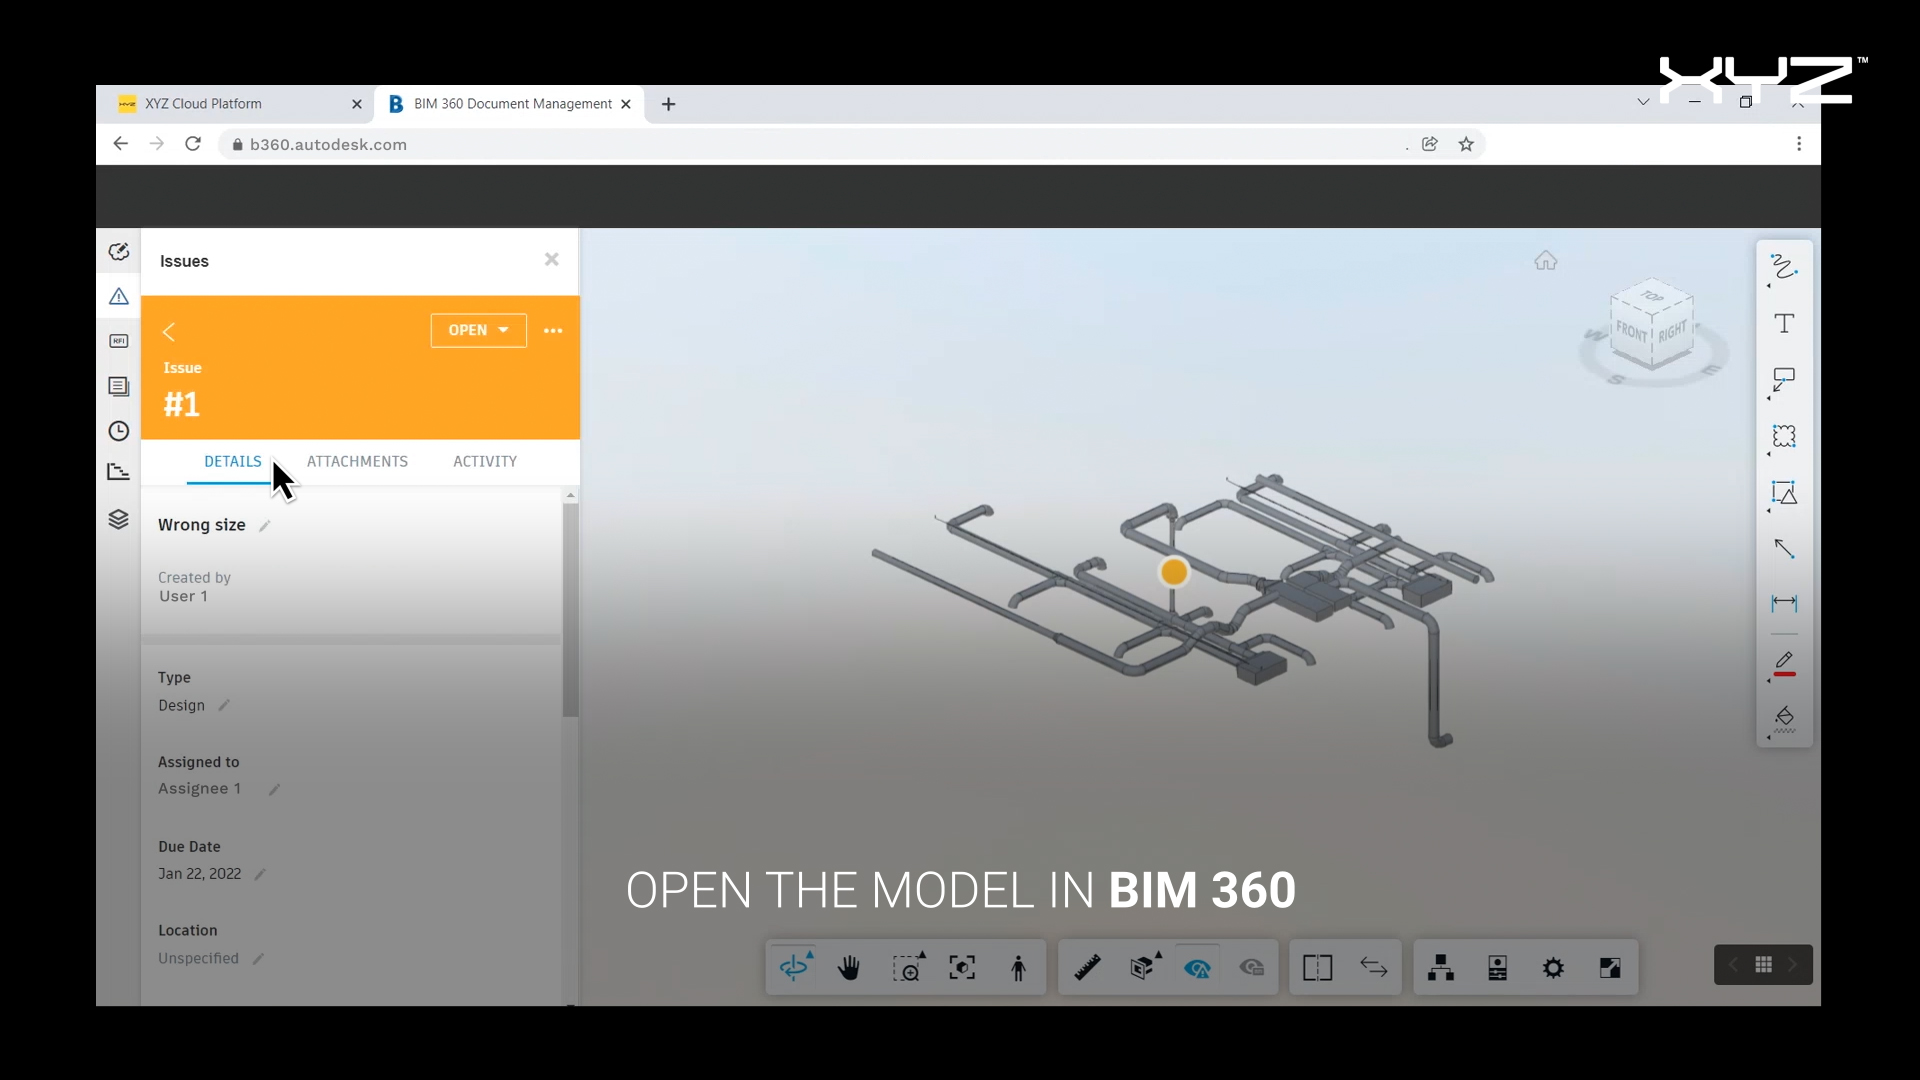
Task: Edit the Assignee 1 field
Action: coord(274,790)
